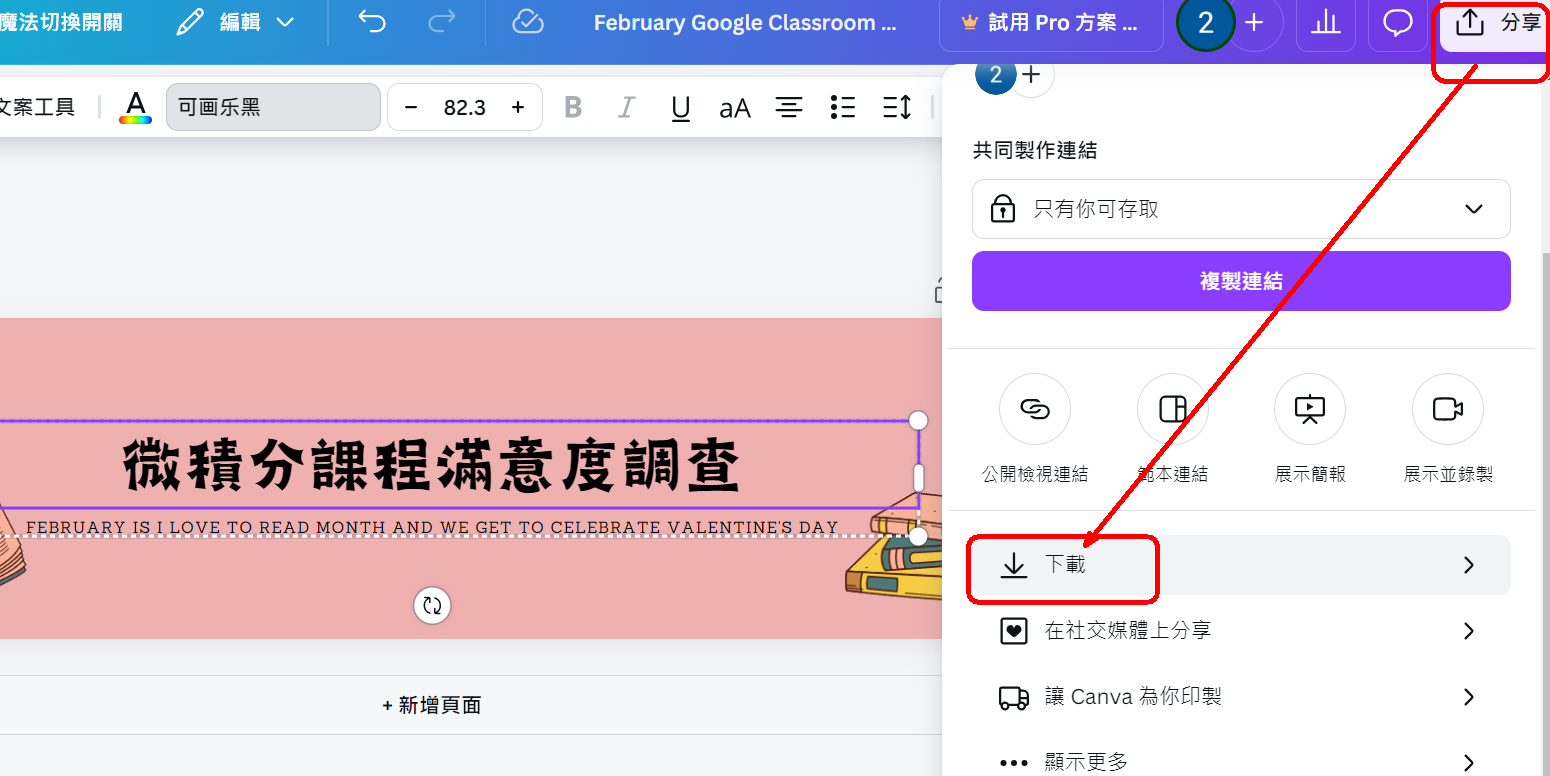Start presentation with 展示簡報 icon
1550x776 pixels.
click(x=1309, y=409)
